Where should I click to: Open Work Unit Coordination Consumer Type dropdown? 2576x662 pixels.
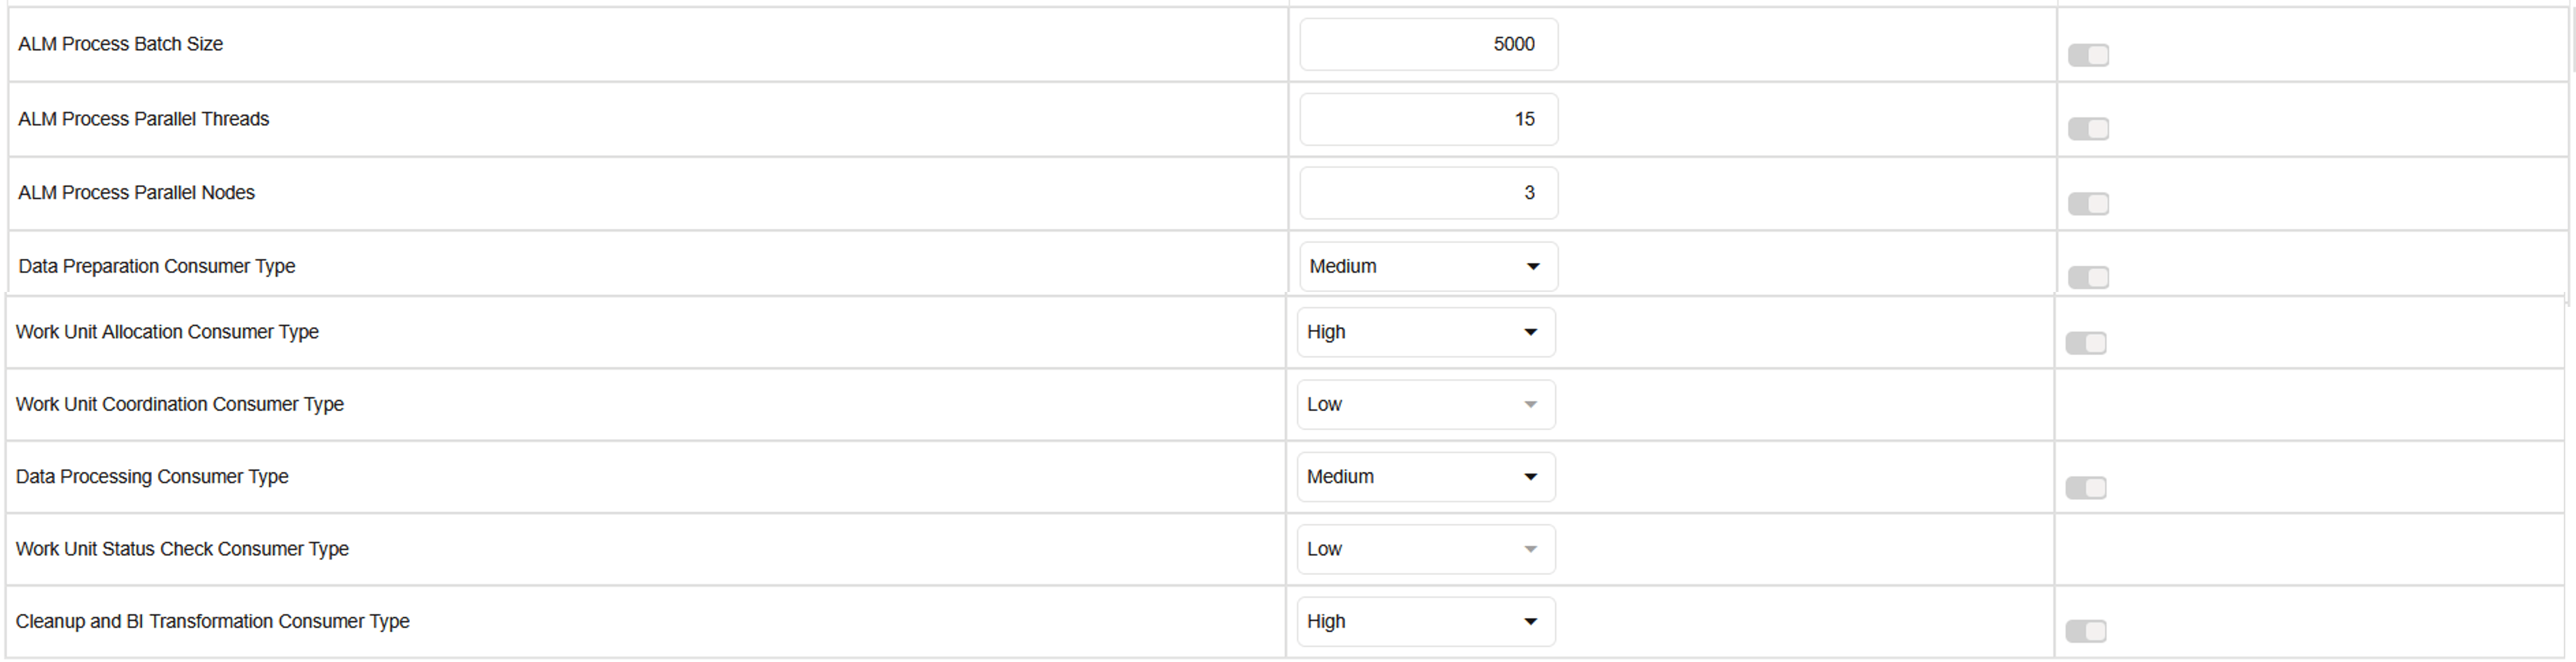point(1426,405)
